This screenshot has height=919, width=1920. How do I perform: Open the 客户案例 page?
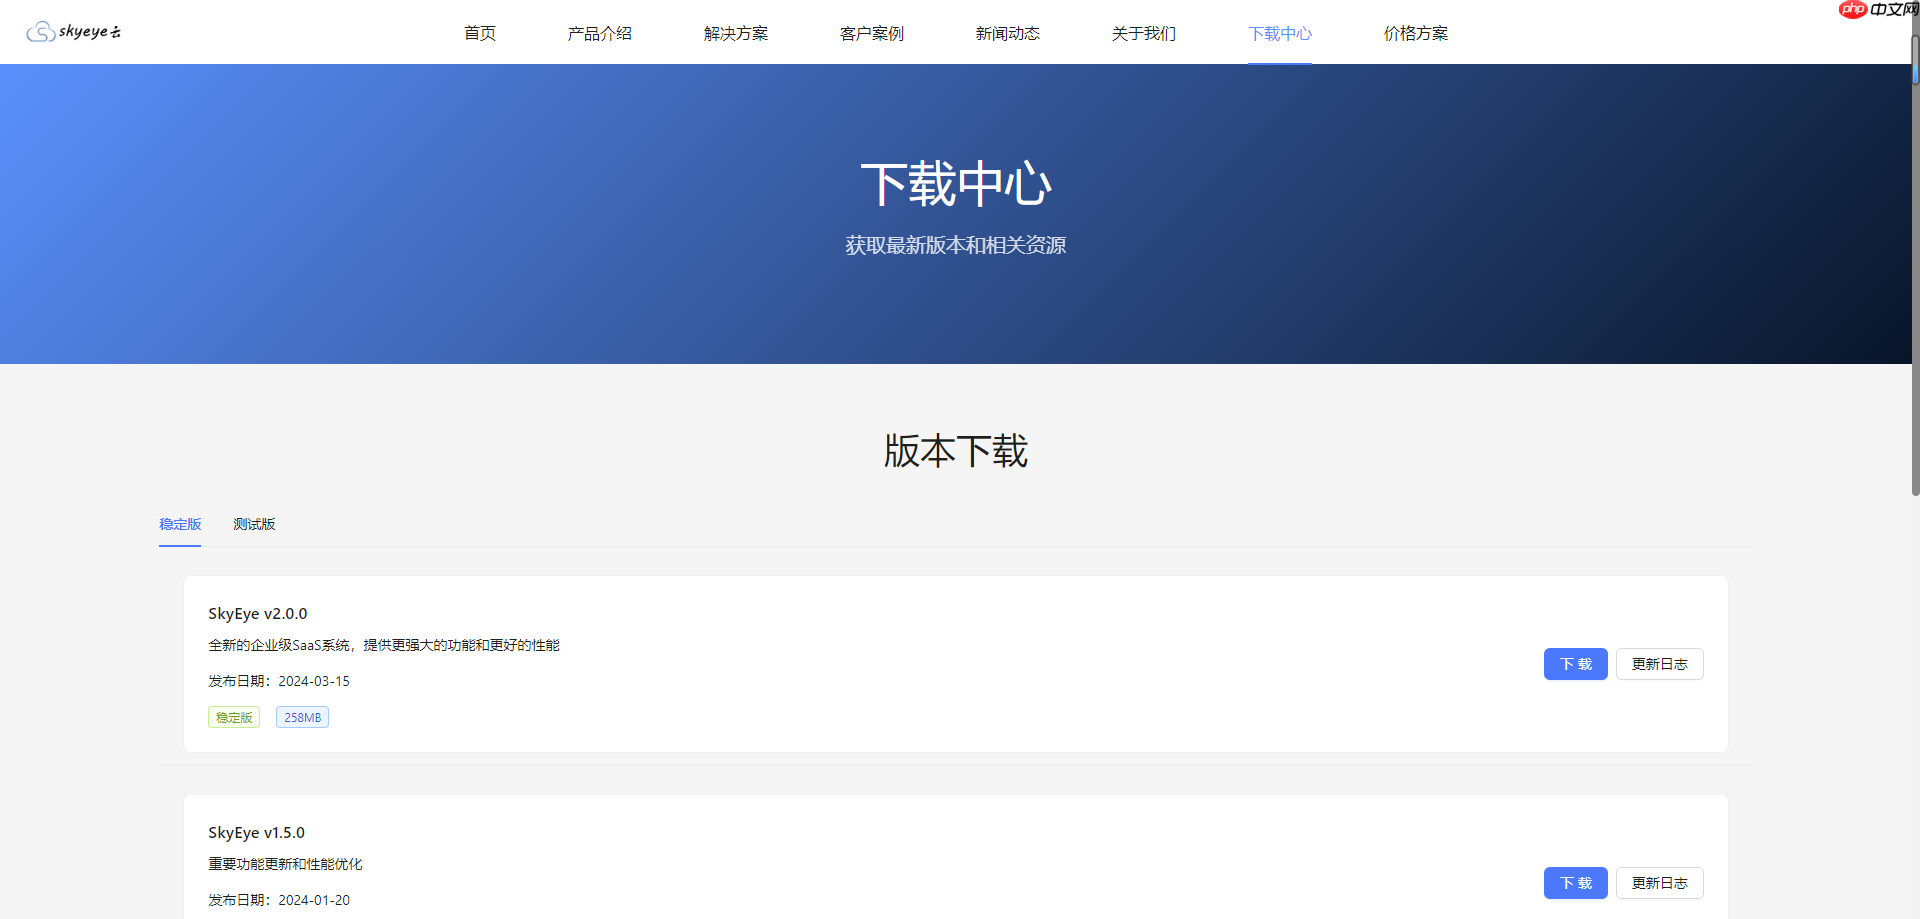pos(871,33)
